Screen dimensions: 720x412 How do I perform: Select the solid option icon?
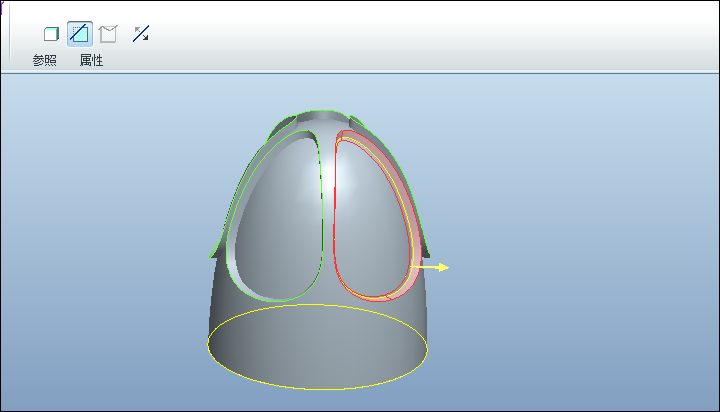click(51, 34)
